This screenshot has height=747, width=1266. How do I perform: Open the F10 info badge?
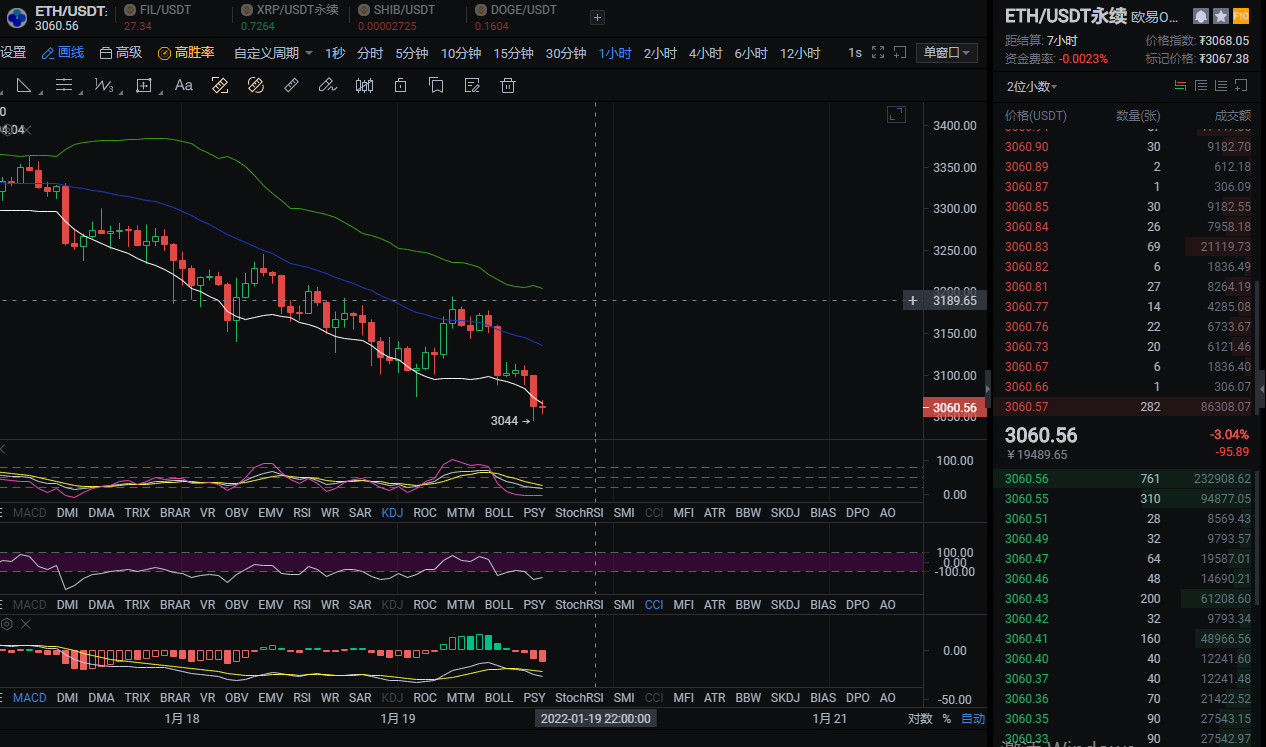tap(1241, 17)
